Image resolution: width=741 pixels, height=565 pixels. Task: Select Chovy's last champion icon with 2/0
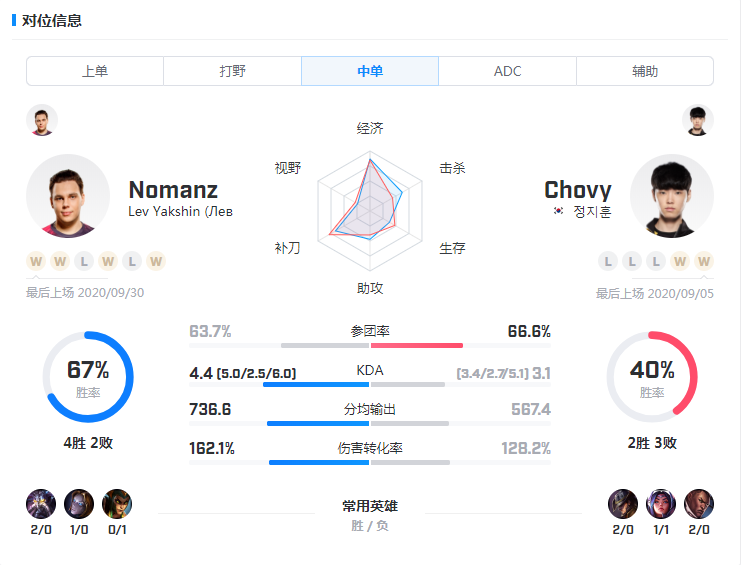(698, 504)
